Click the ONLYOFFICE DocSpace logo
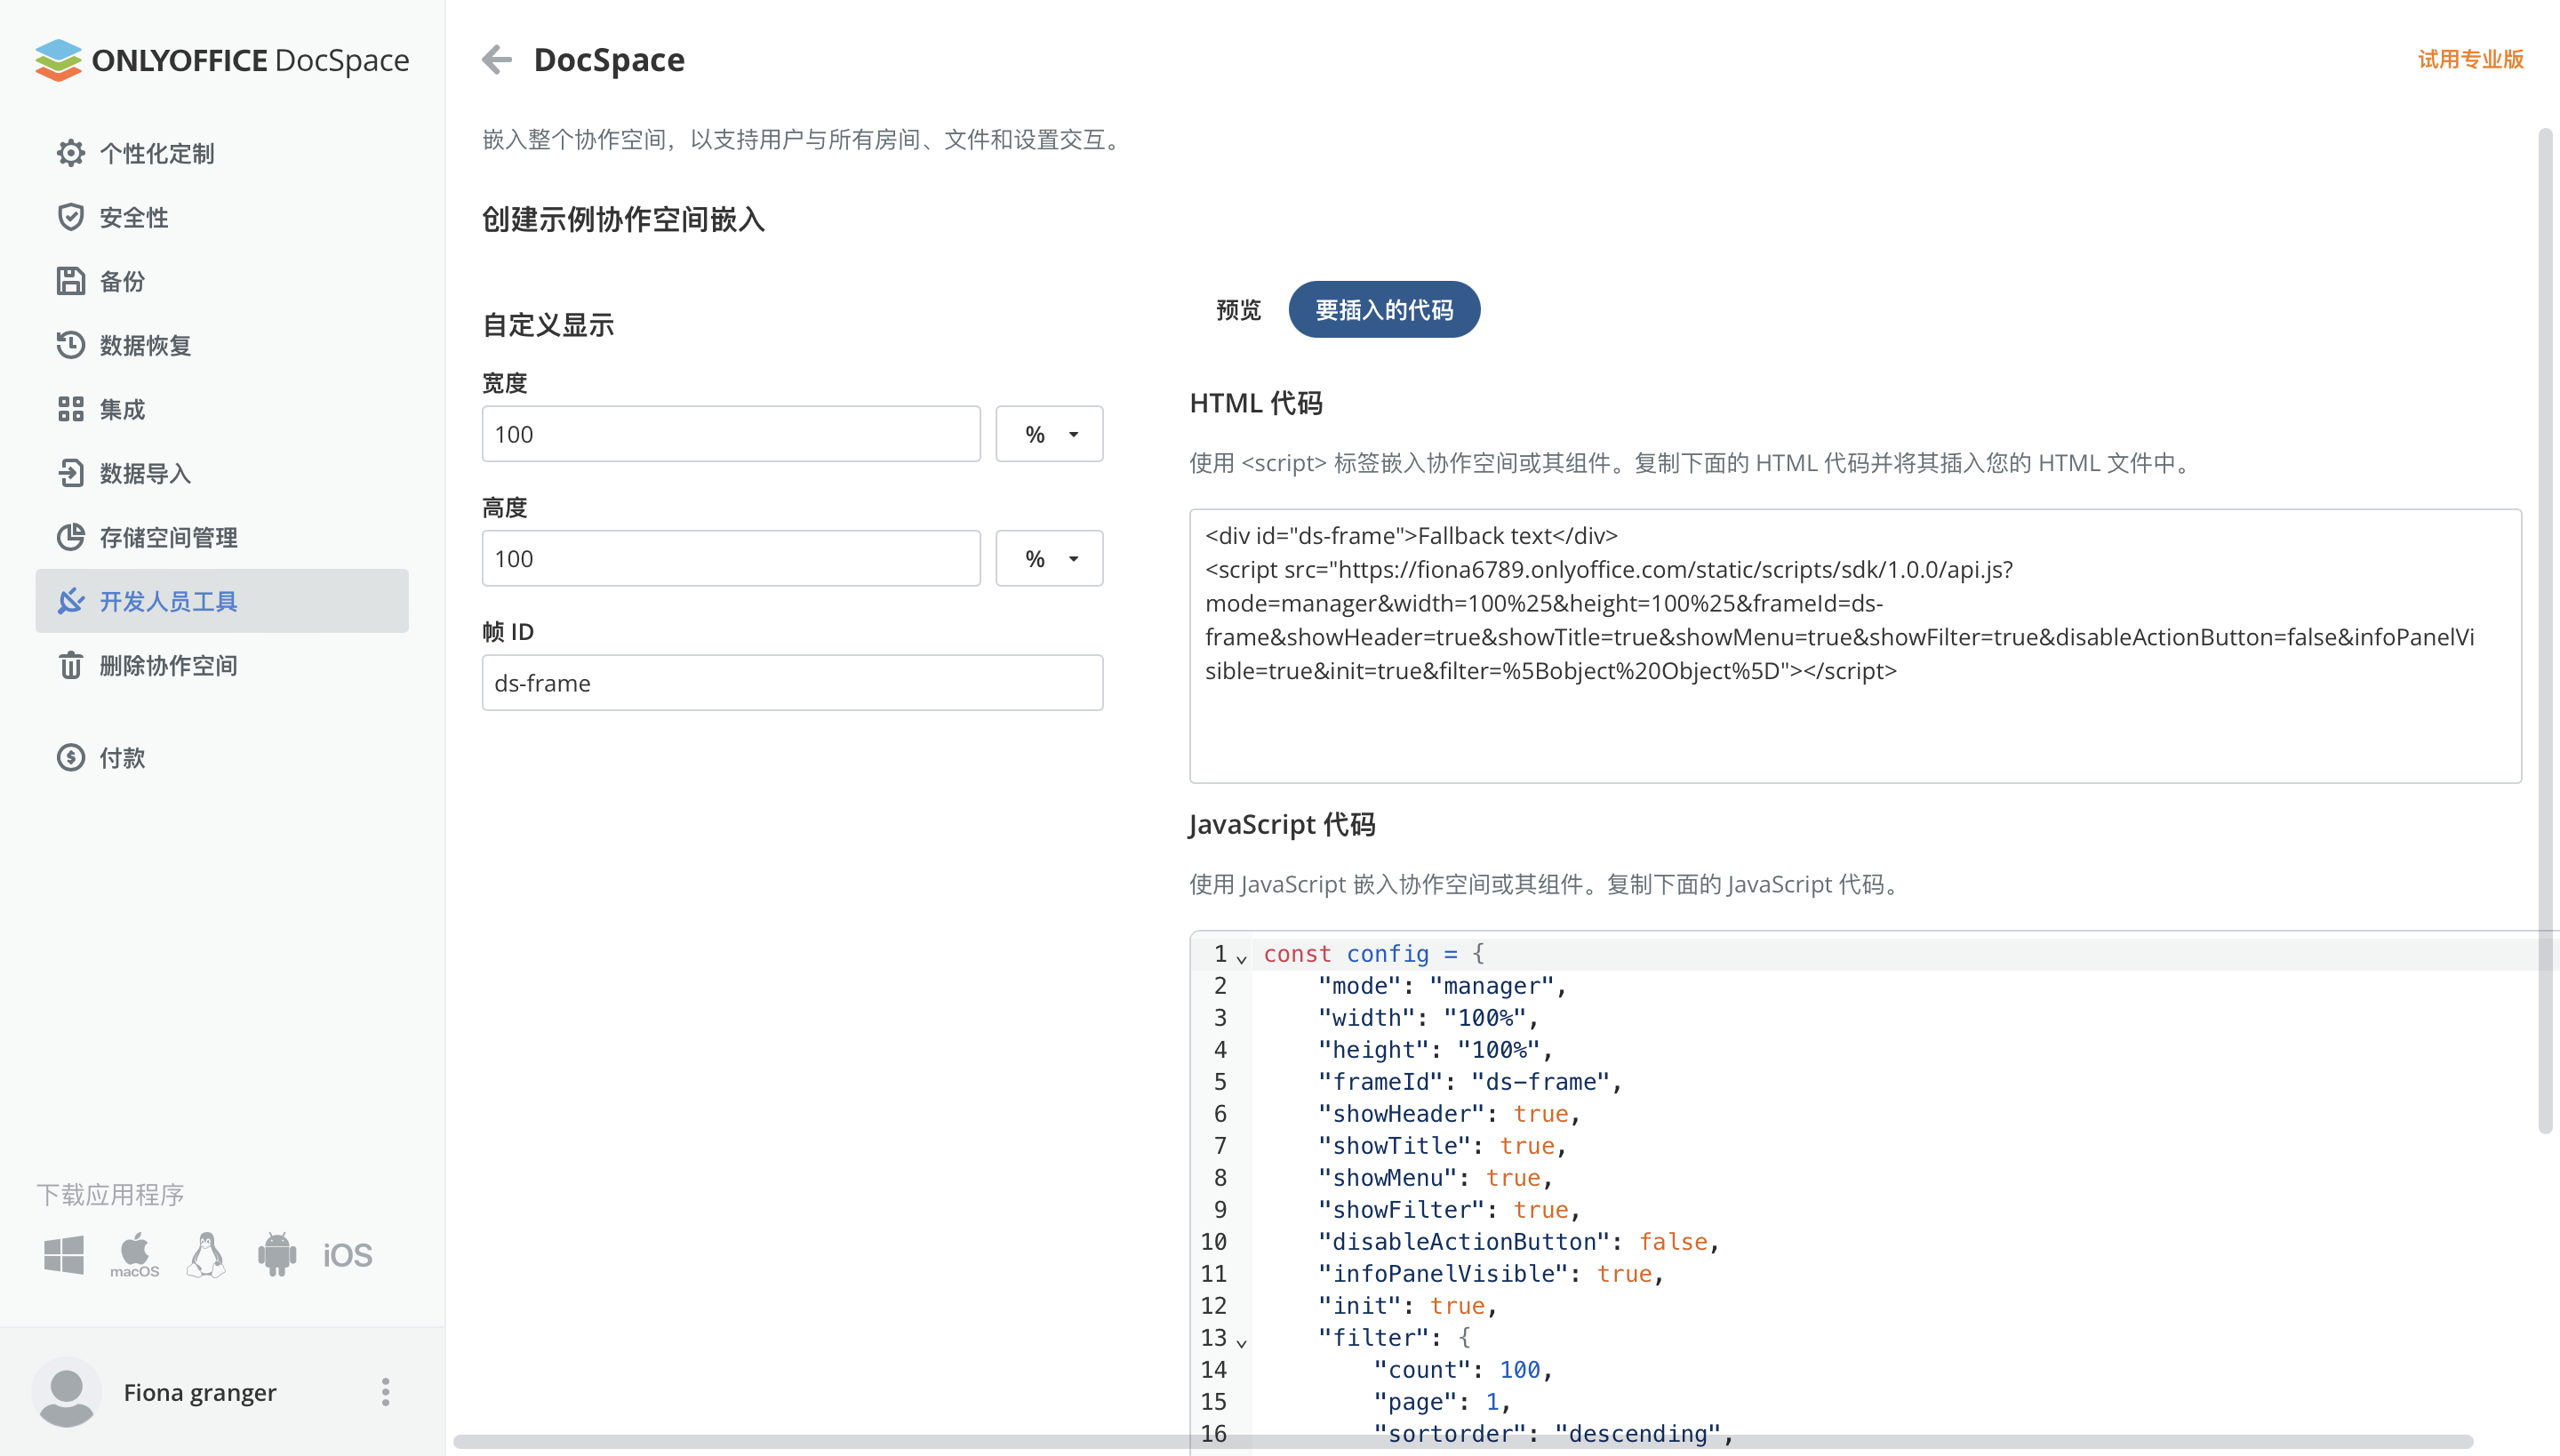The image size is (2560, 1456). (222, 60)
